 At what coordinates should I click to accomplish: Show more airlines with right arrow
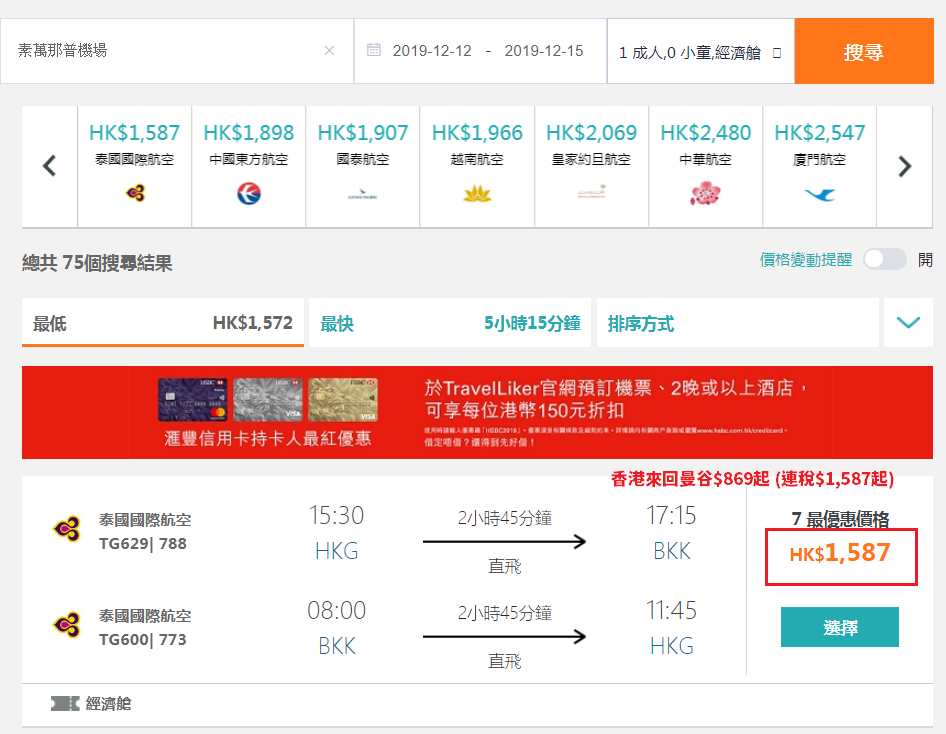click(x=904, y=166)
